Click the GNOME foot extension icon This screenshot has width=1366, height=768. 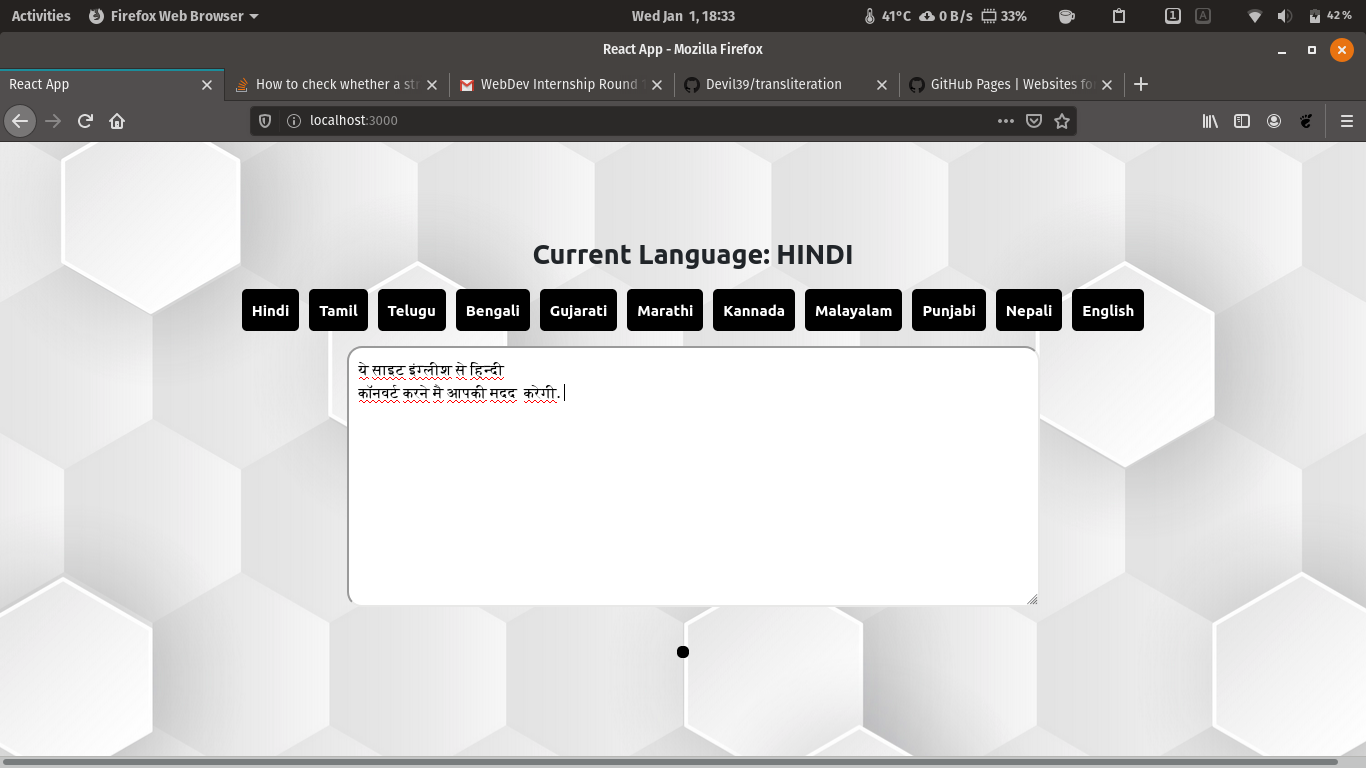click(x=1306, y=120)
